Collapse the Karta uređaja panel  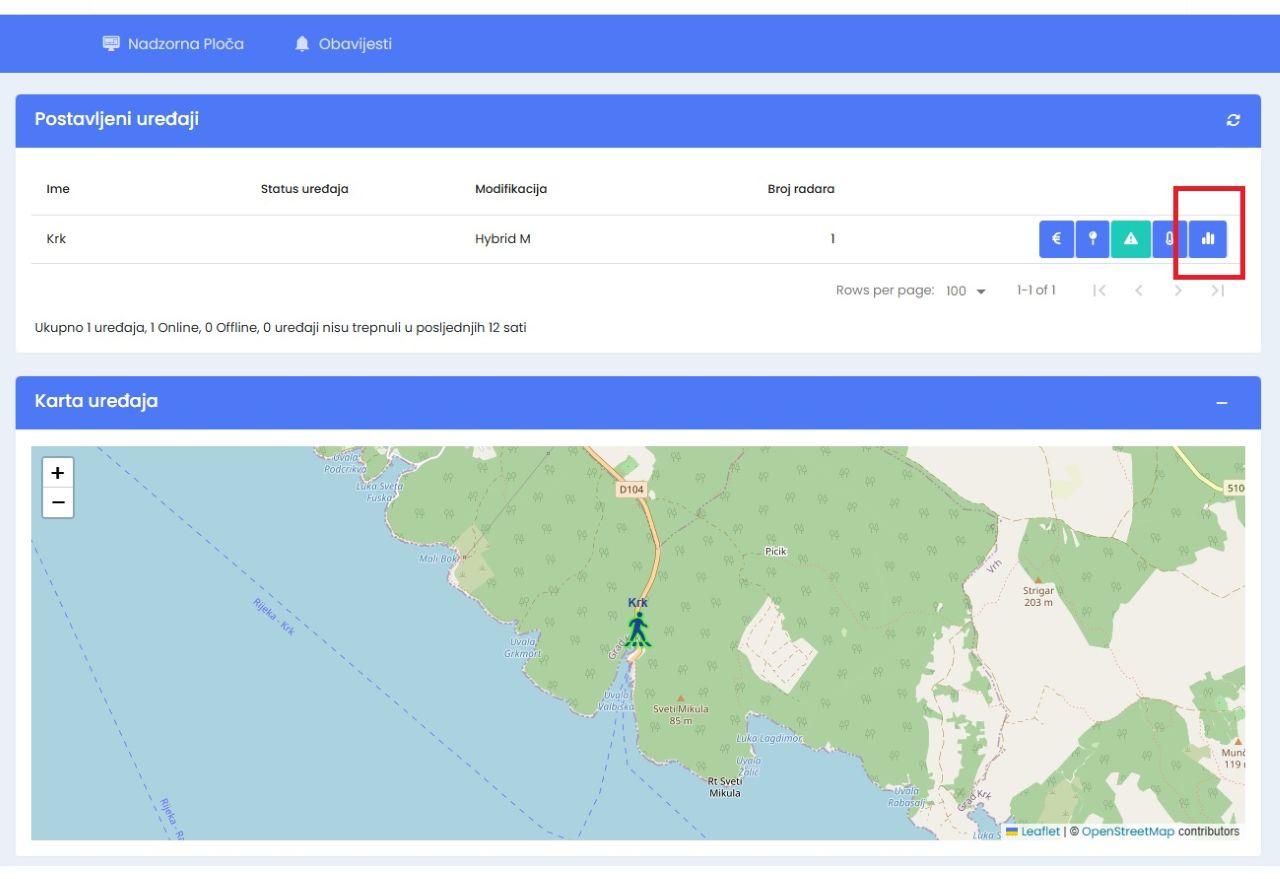(1221, 402)
